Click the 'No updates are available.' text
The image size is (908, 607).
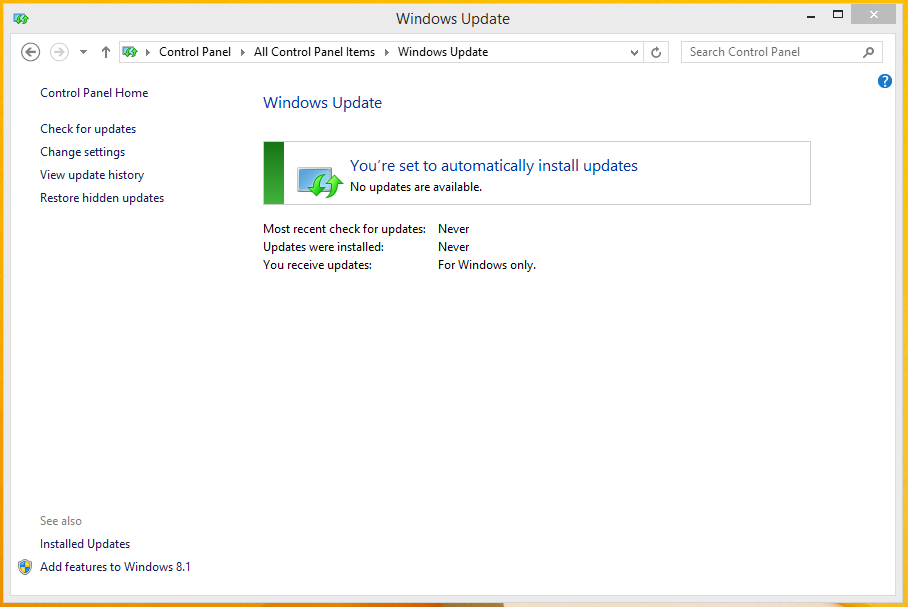point(416,187)
